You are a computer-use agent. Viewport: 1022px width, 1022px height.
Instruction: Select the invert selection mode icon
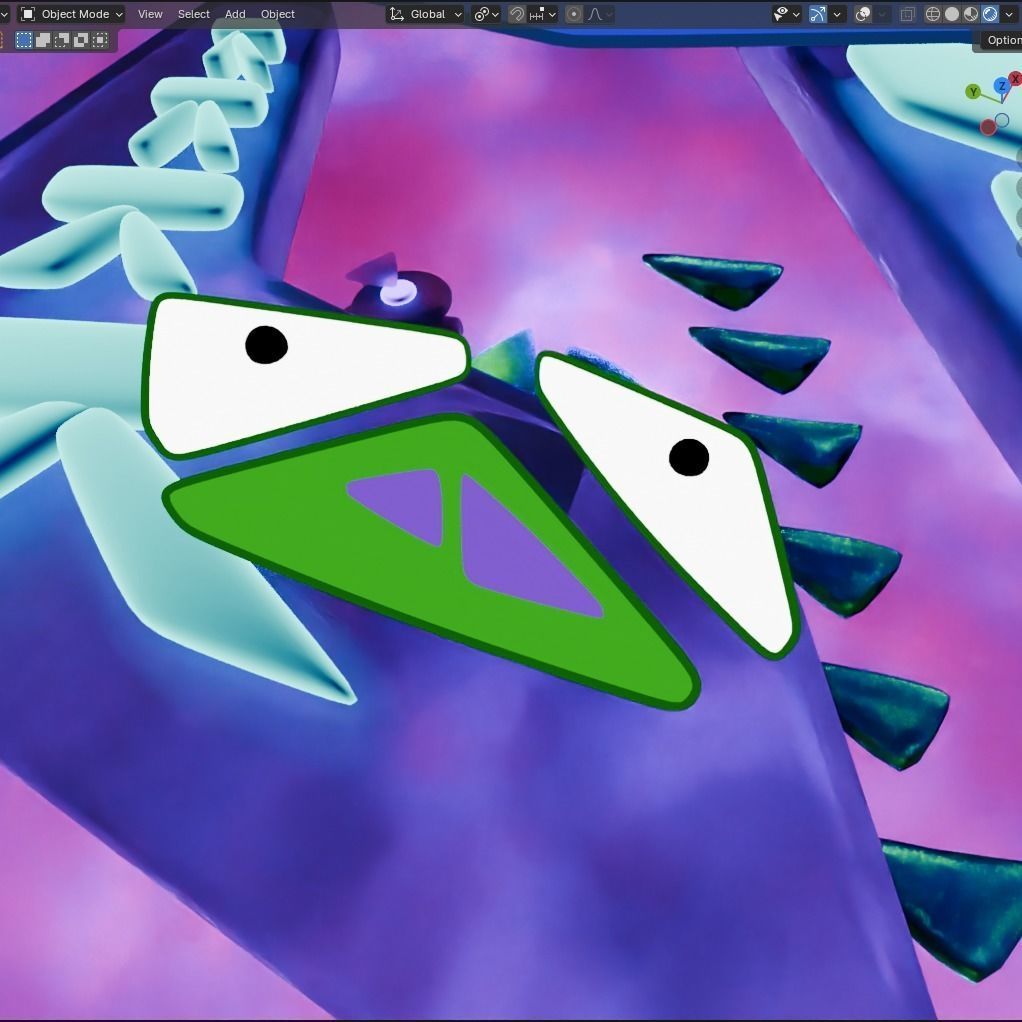pos(81,40)
